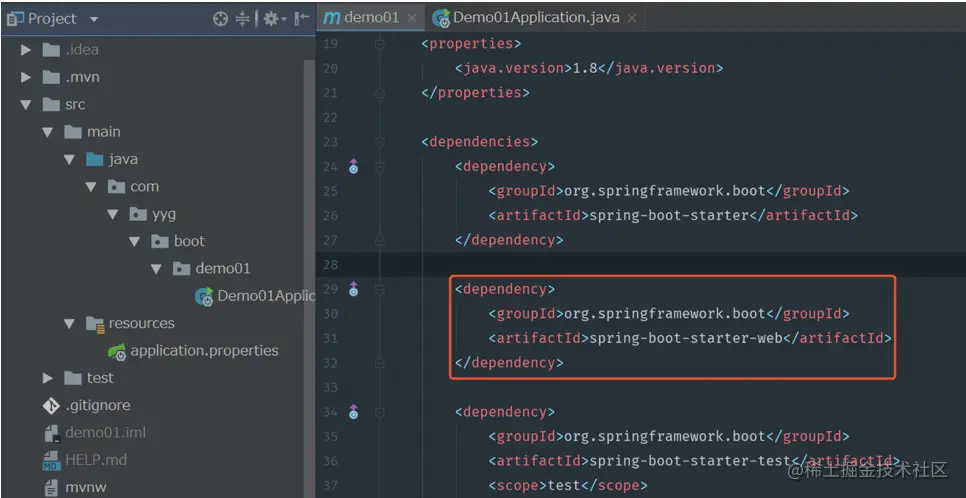
Task: Fold the properties block at line 19
Action: [380, 44]
